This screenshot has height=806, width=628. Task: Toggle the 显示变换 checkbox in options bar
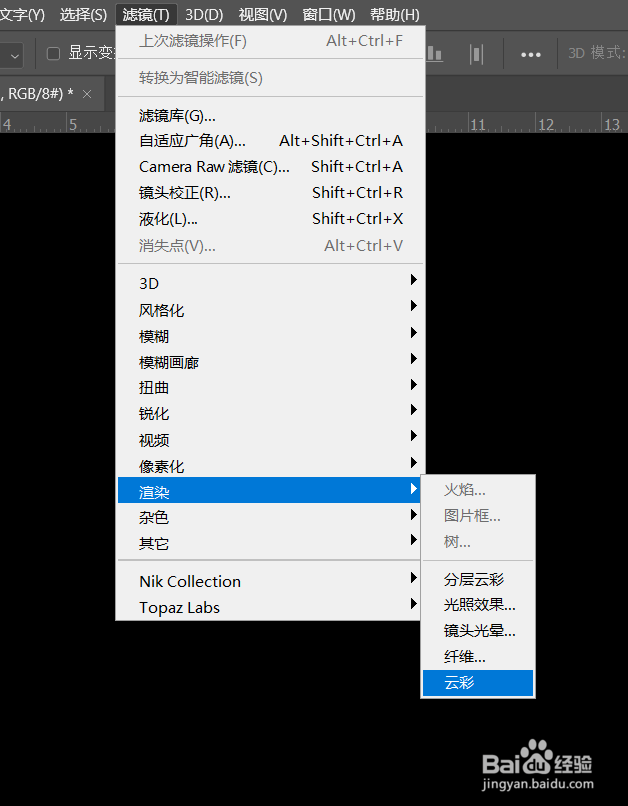coord(53,53)
